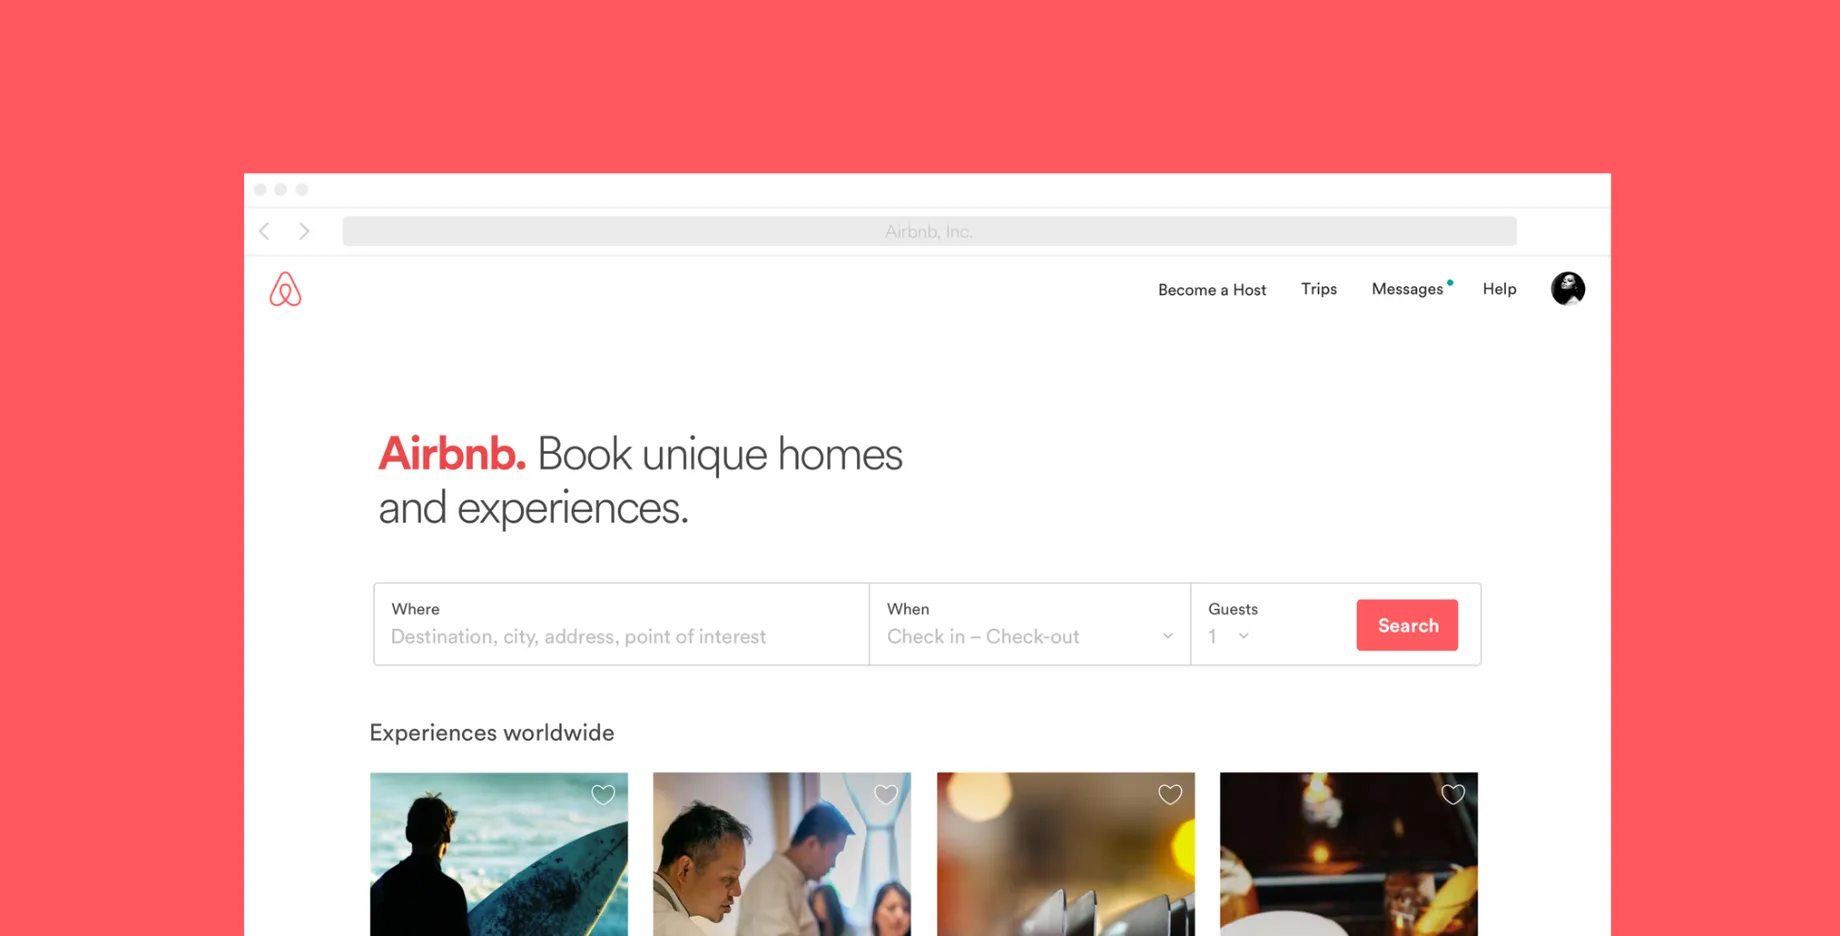Open the user profile avatar

point(1567,289)
